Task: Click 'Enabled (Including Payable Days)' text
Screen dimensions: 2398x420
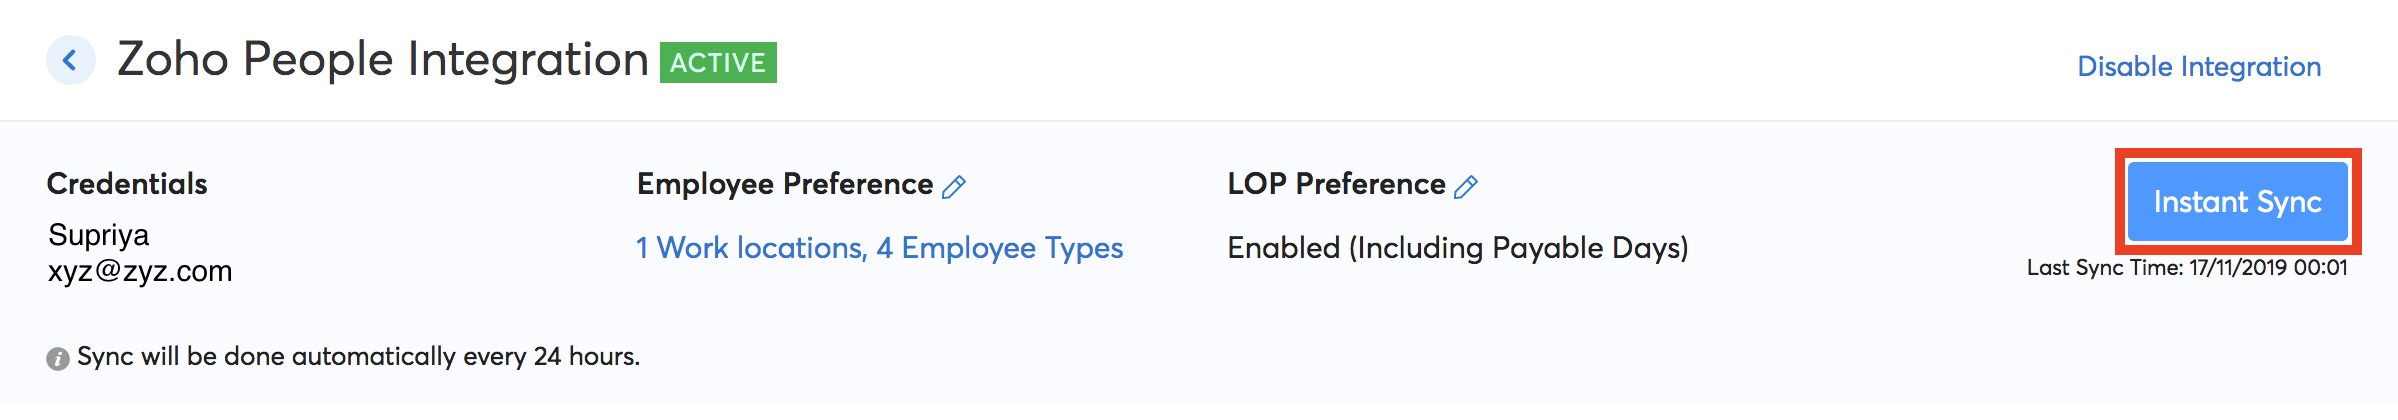Action: [x=1457, y=248]
